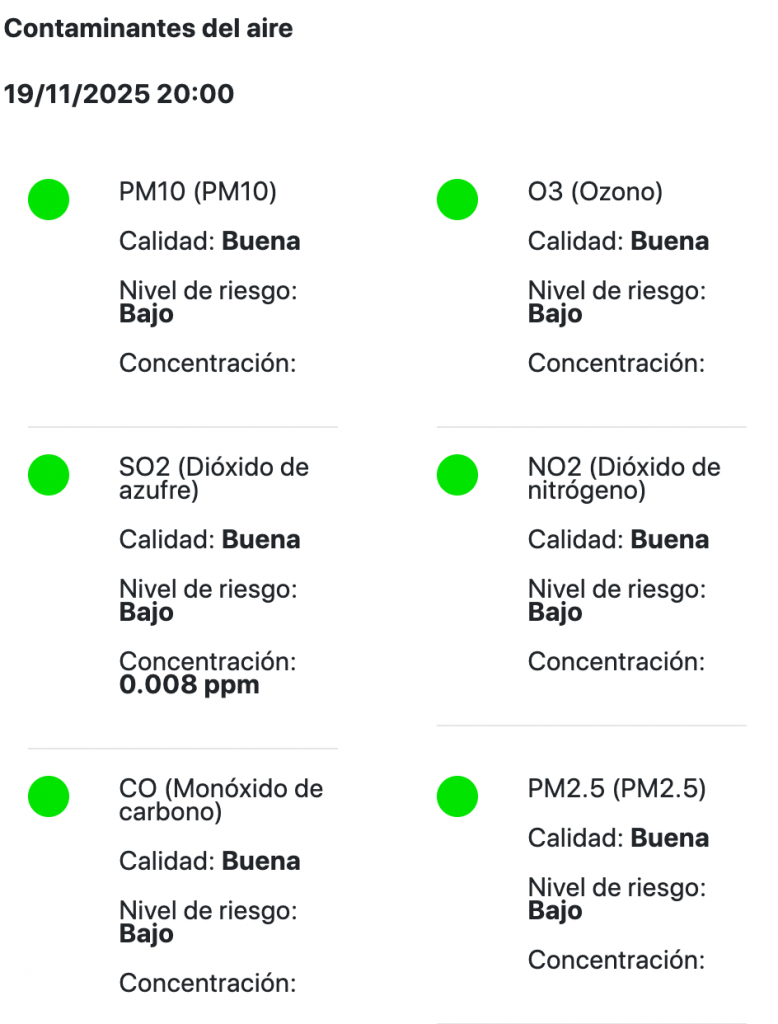Select the green CO quality indicator
The width and height of the screenshot is (778, 1024).
click(x=48, y=797)
